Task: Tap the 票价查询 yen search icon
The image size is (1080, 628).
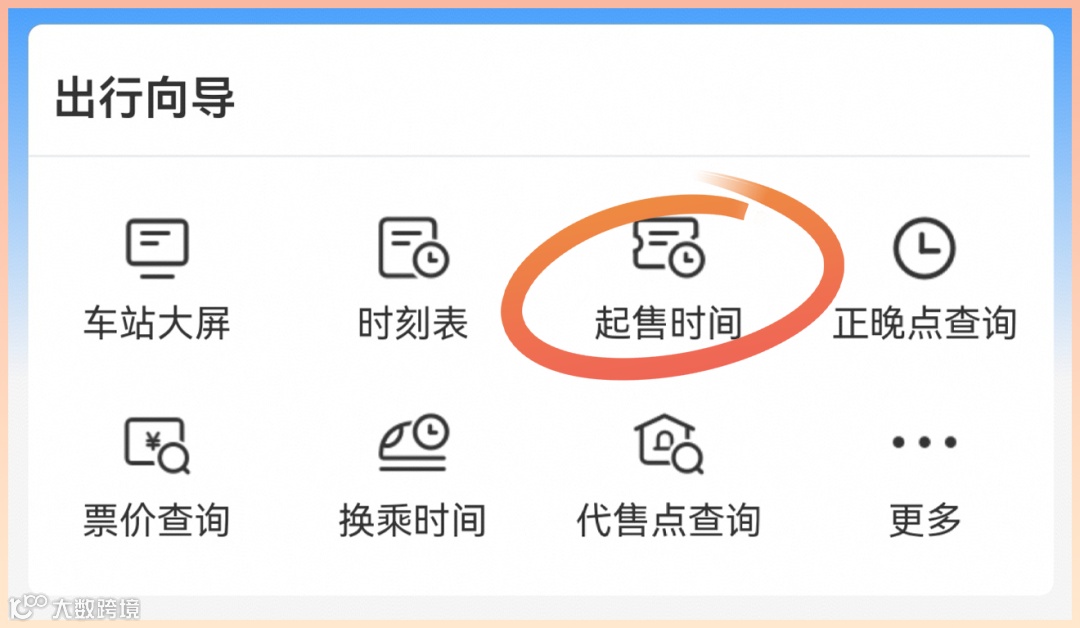Action: point(157,445)
